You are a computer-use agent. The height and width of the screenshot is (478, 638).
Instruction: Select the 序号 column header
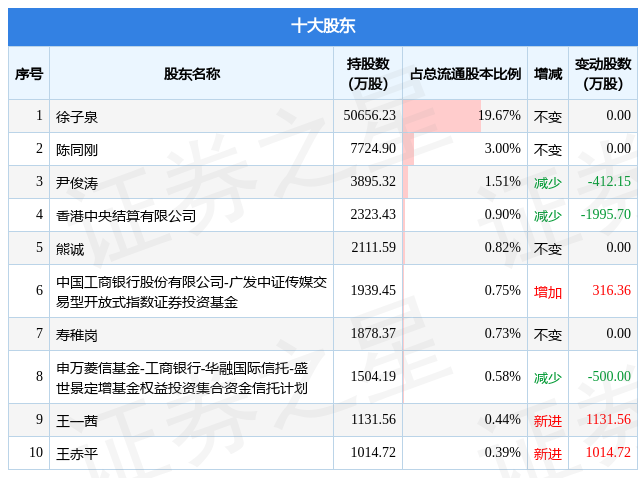pyautogui.click(x=29, y=73)
